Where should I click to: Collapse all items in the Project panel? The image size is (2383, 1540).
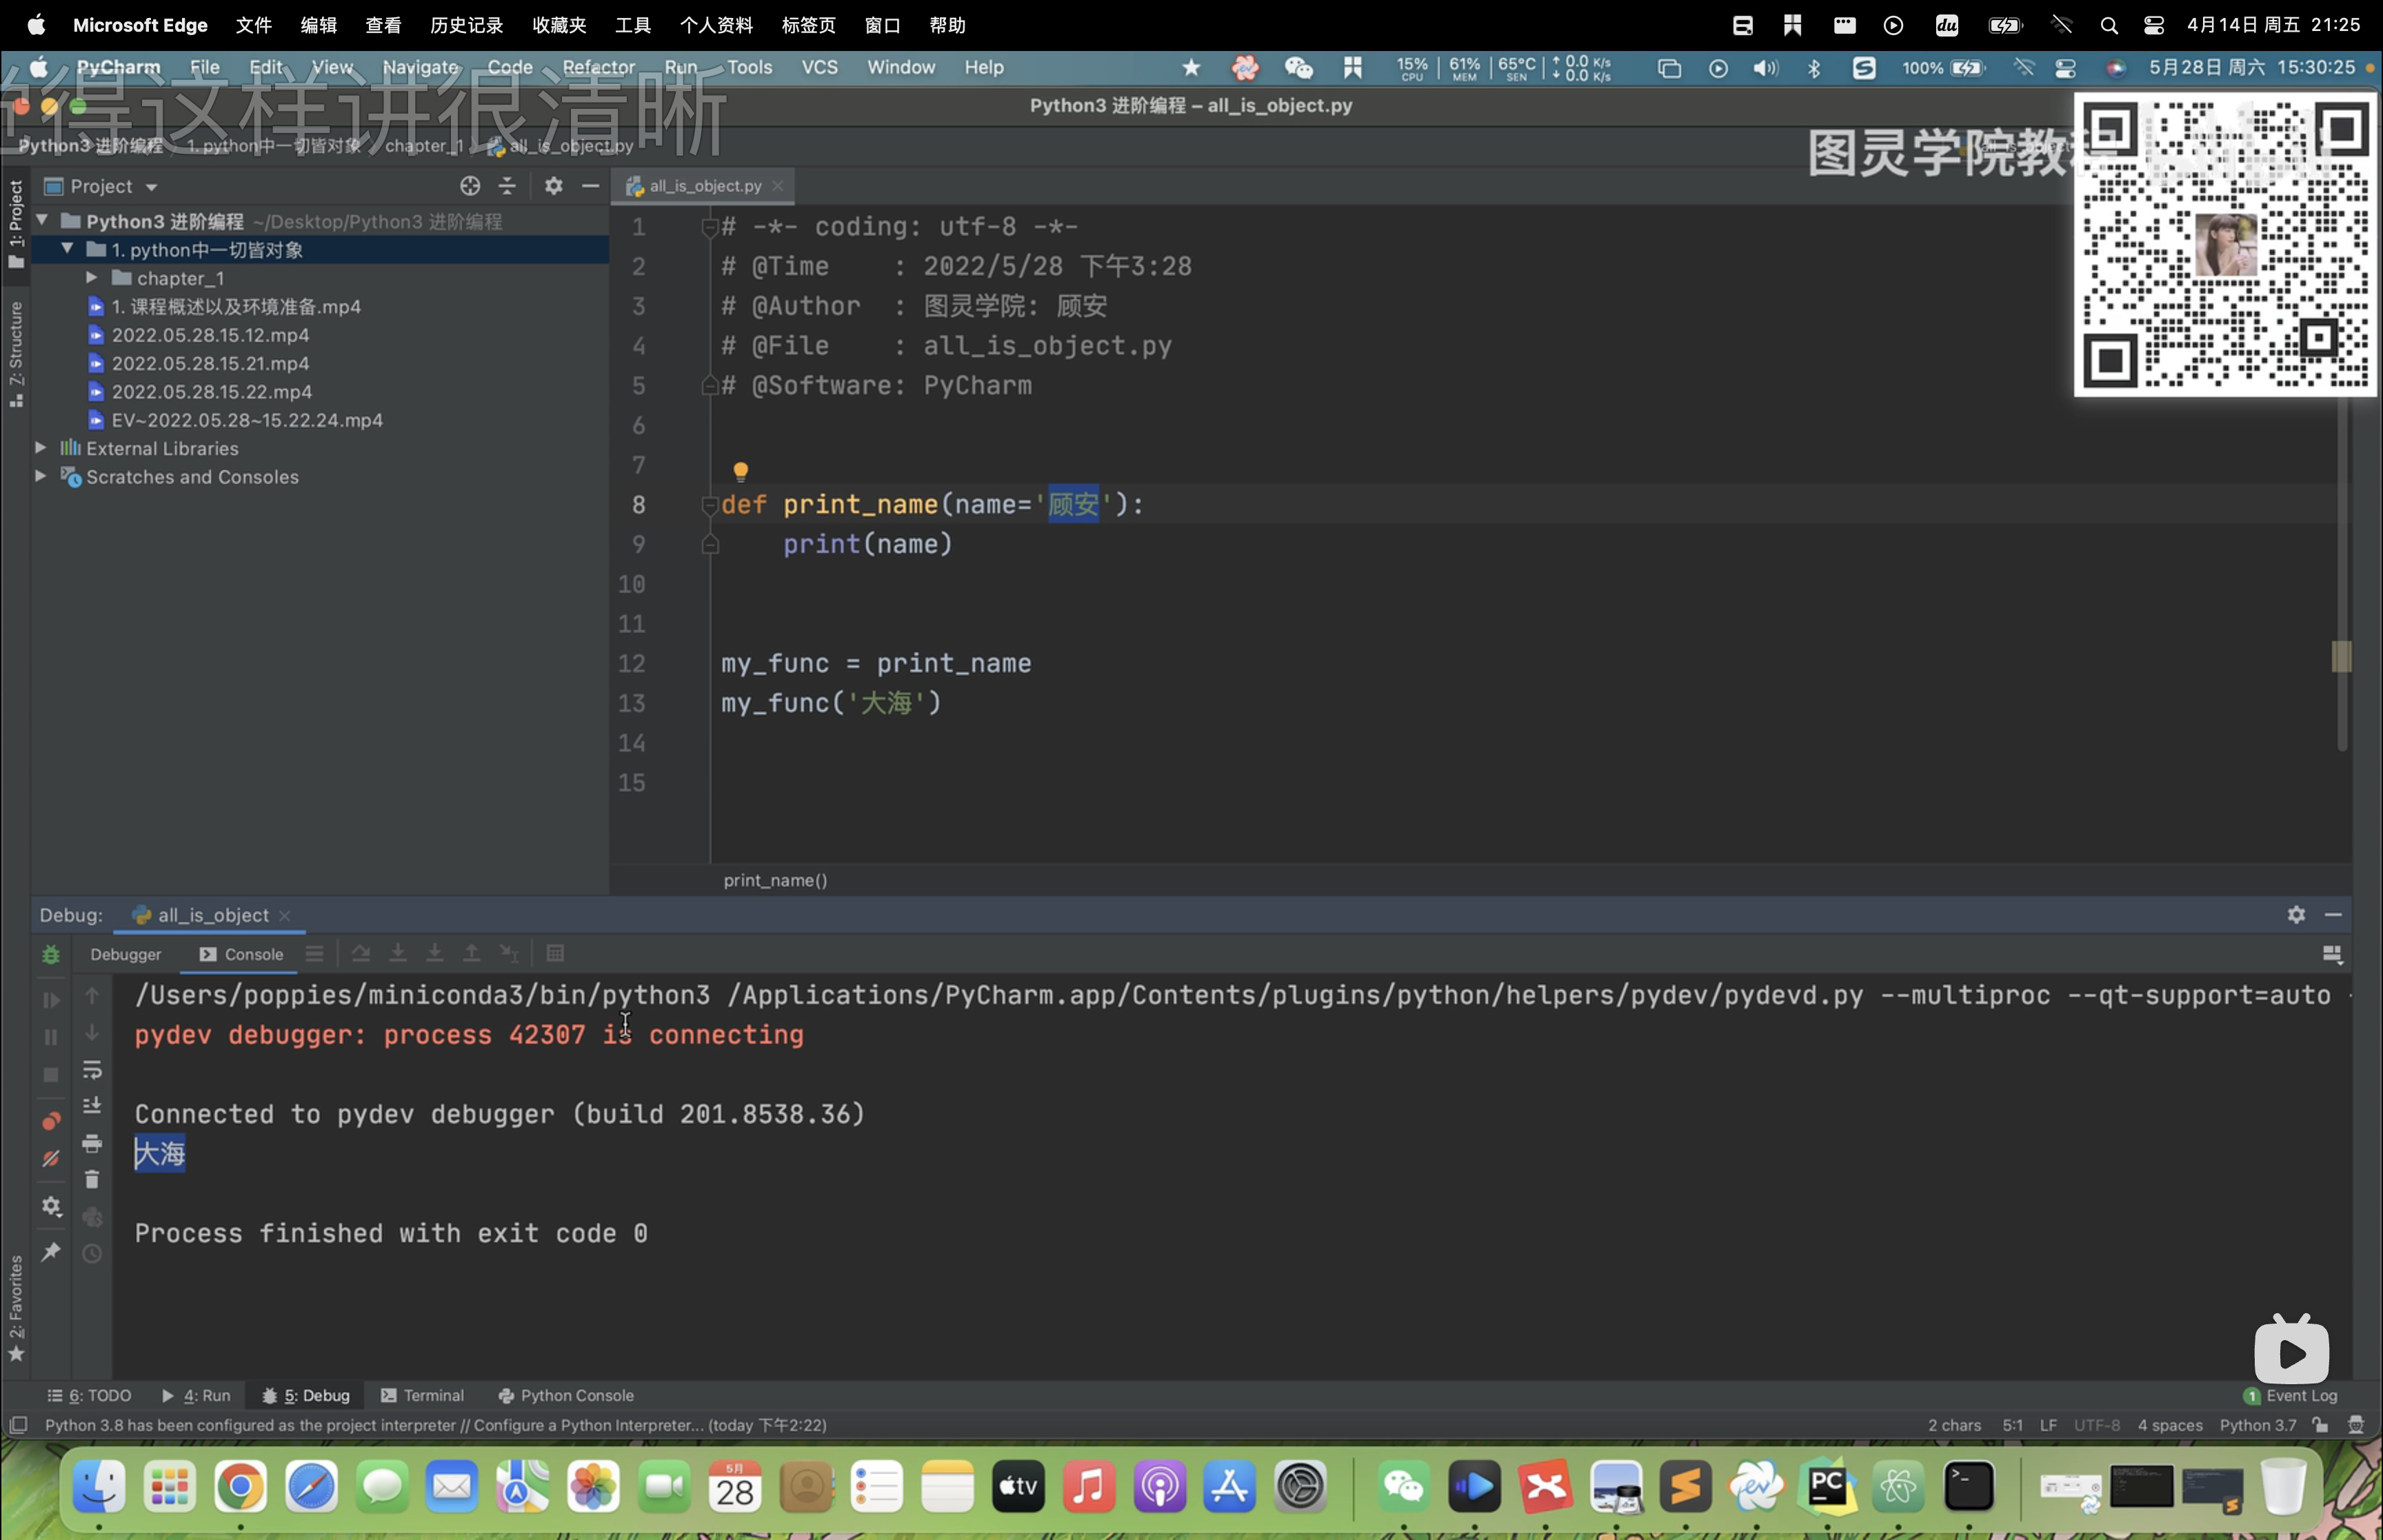pos(507,186)
